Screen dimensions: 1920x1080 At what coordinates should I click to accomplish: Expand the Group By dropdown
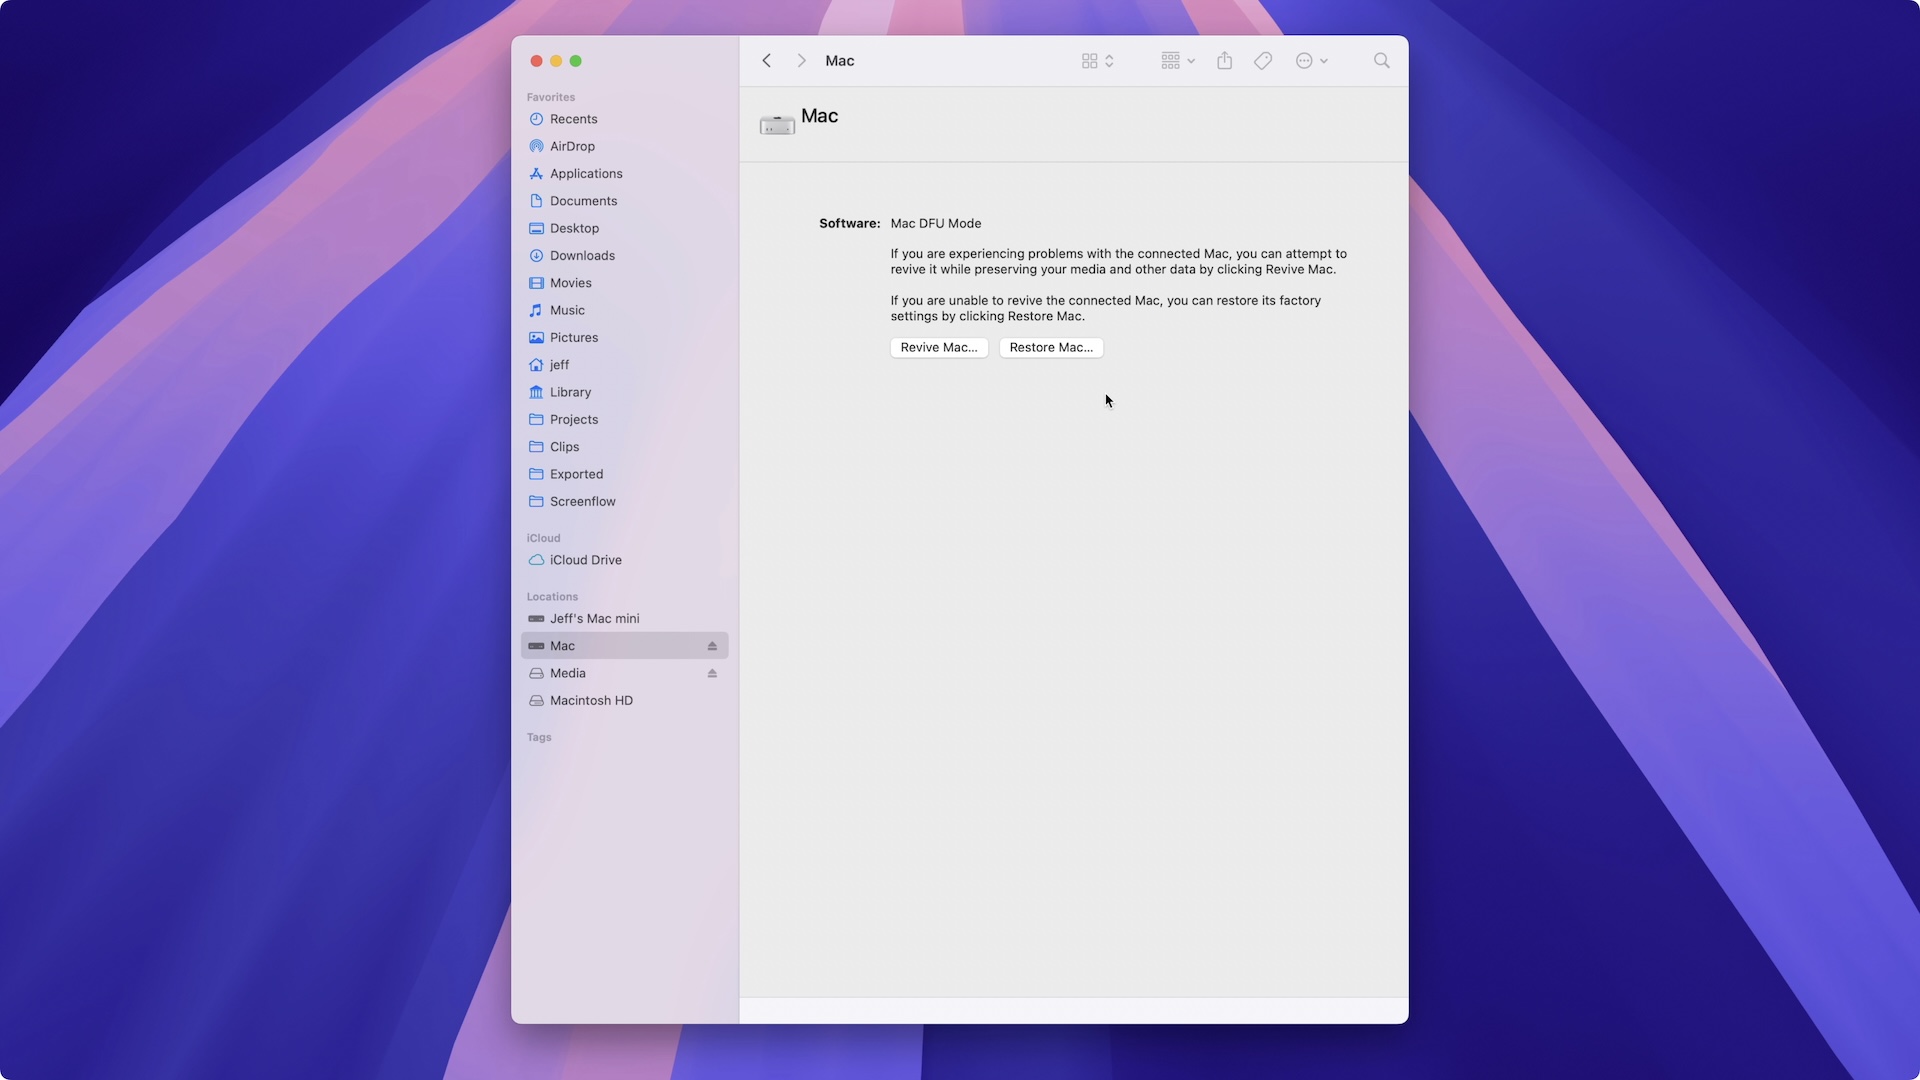[1177, 61]
